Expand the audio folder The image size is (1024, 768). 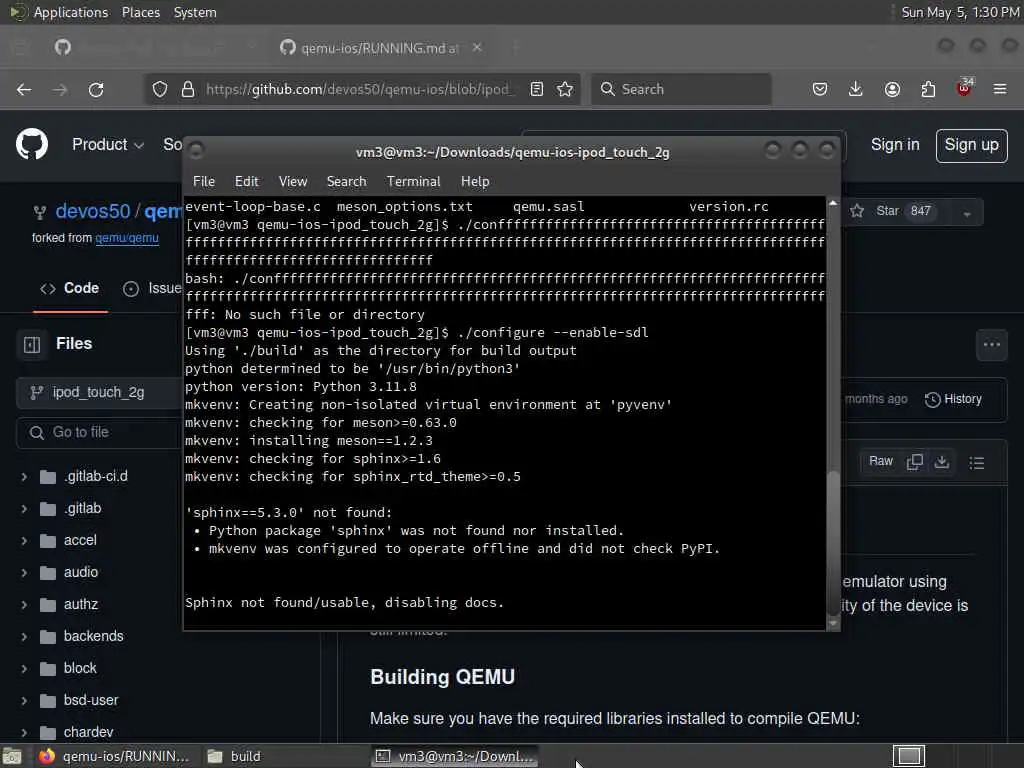pos(24,573)
